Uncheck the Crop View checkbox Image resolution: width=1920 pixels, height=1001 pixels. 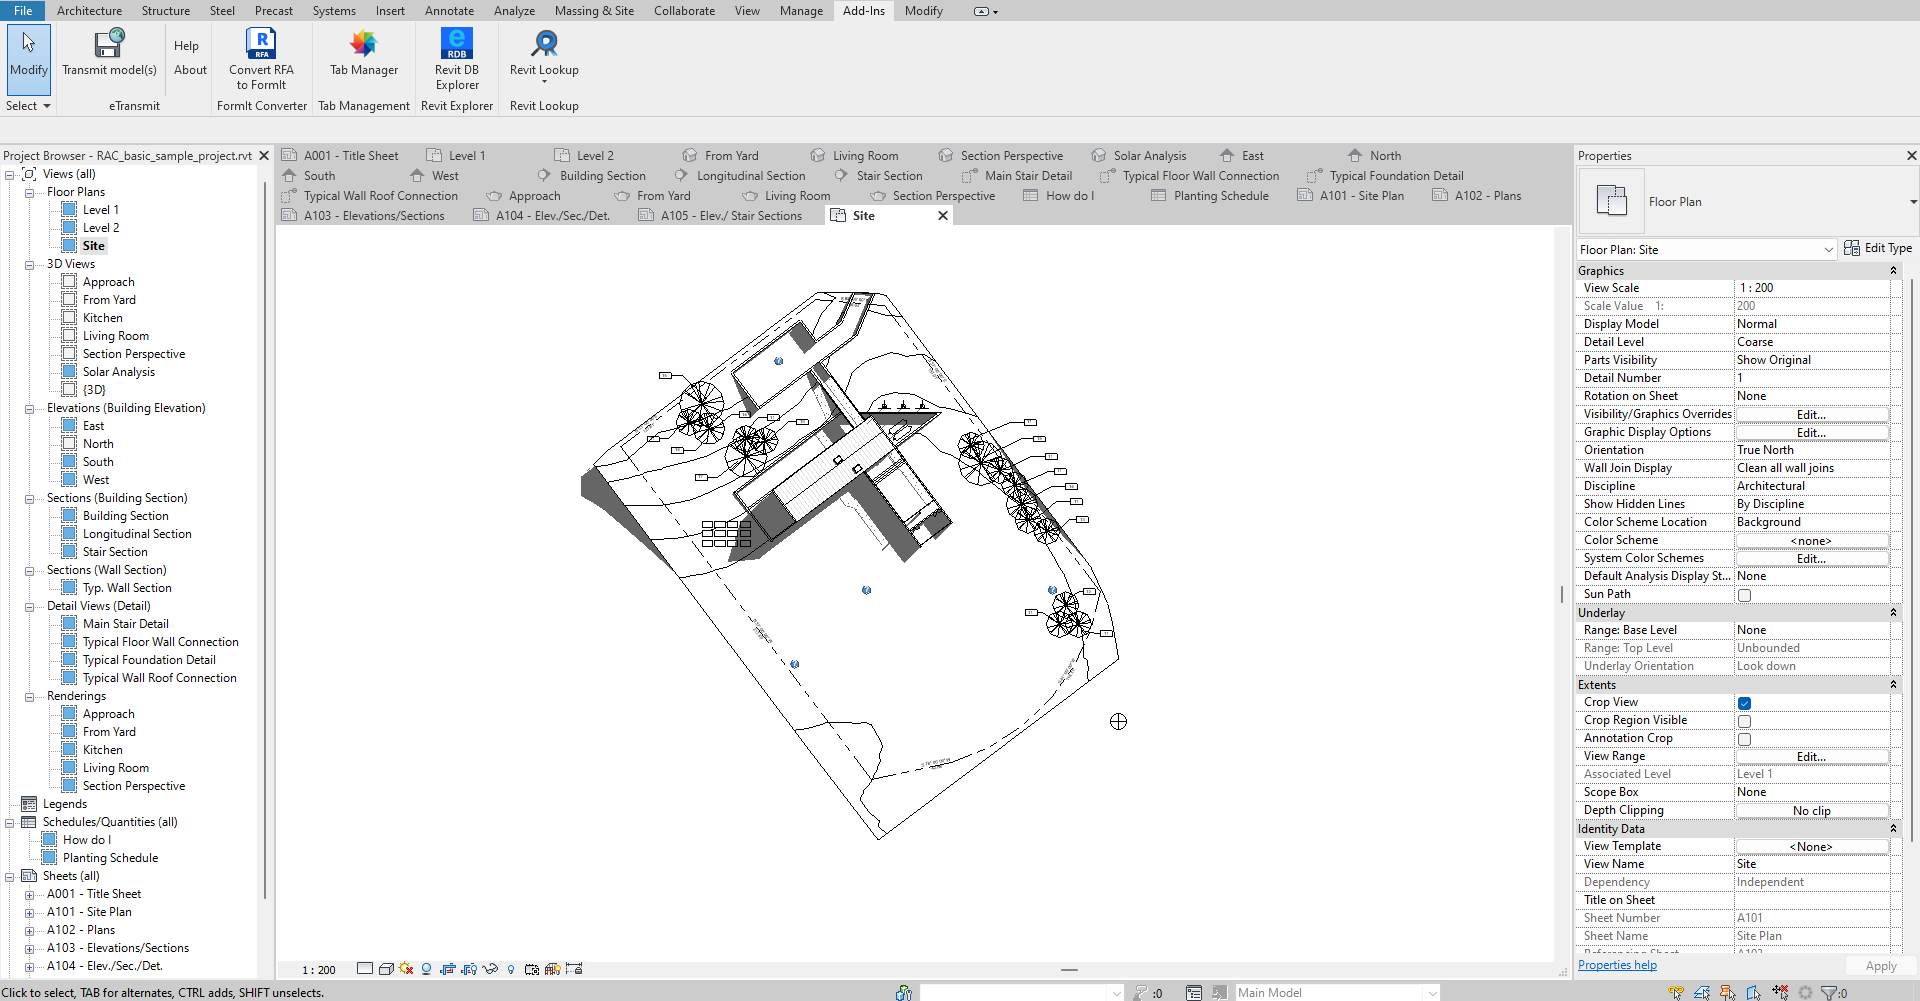point(1745,702)
